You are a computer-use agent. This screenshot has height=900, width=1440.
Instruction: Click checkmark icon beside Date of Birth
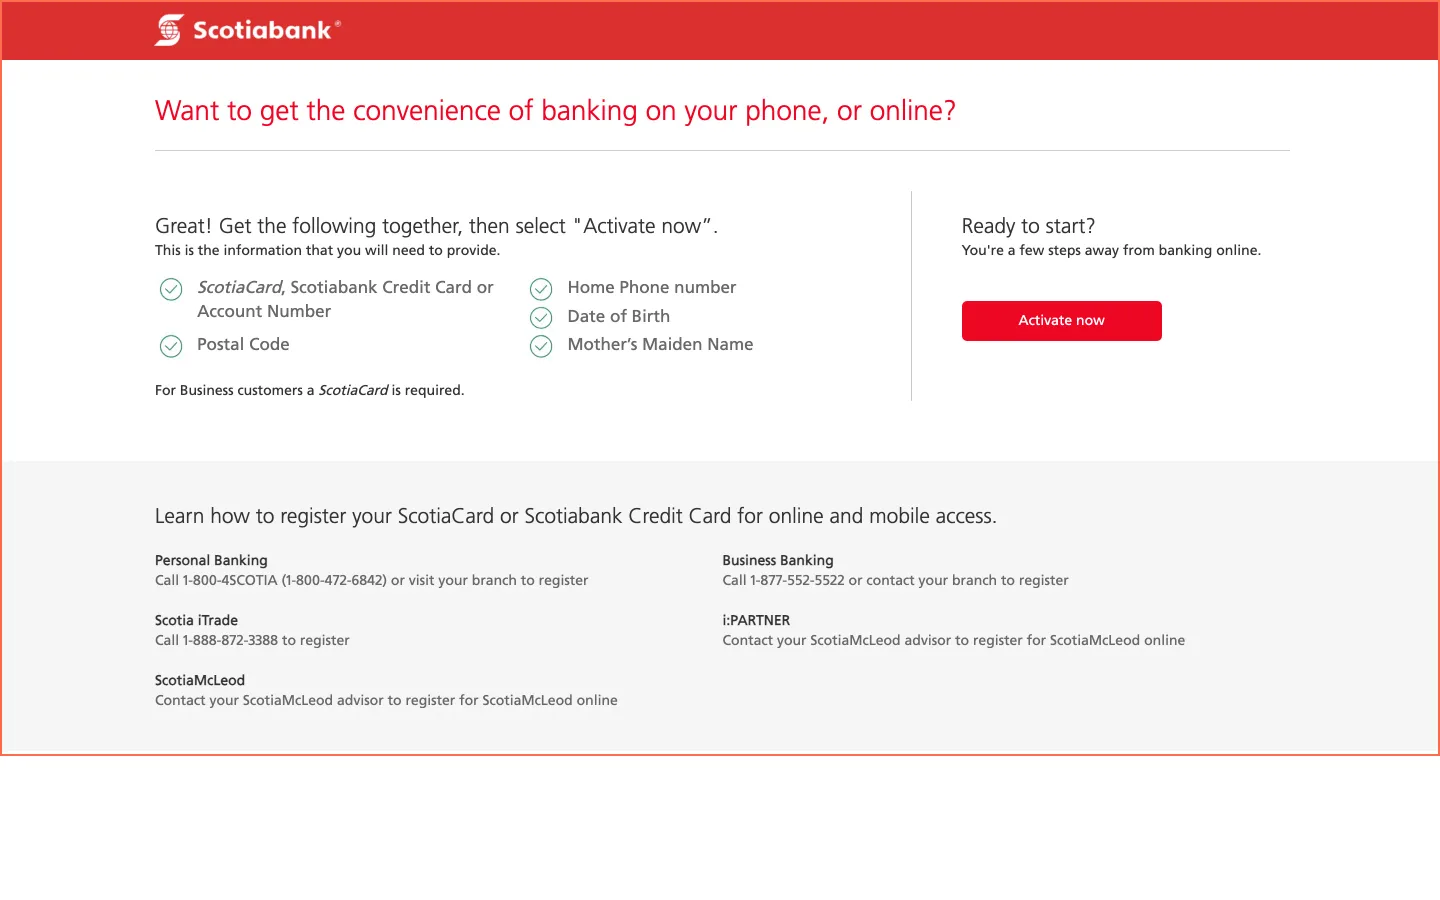[541, 318]
